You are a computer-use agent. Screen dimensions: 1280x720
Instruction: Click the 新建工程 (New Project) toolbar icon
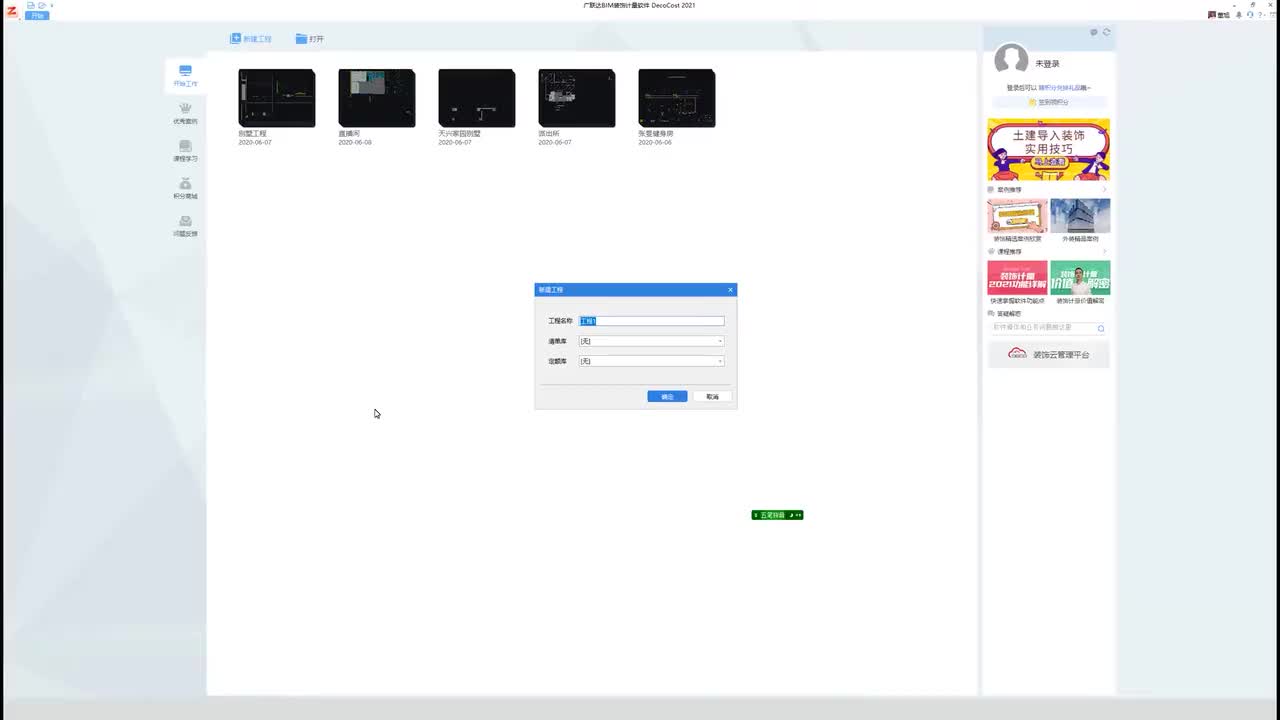(x=236, y=39)
